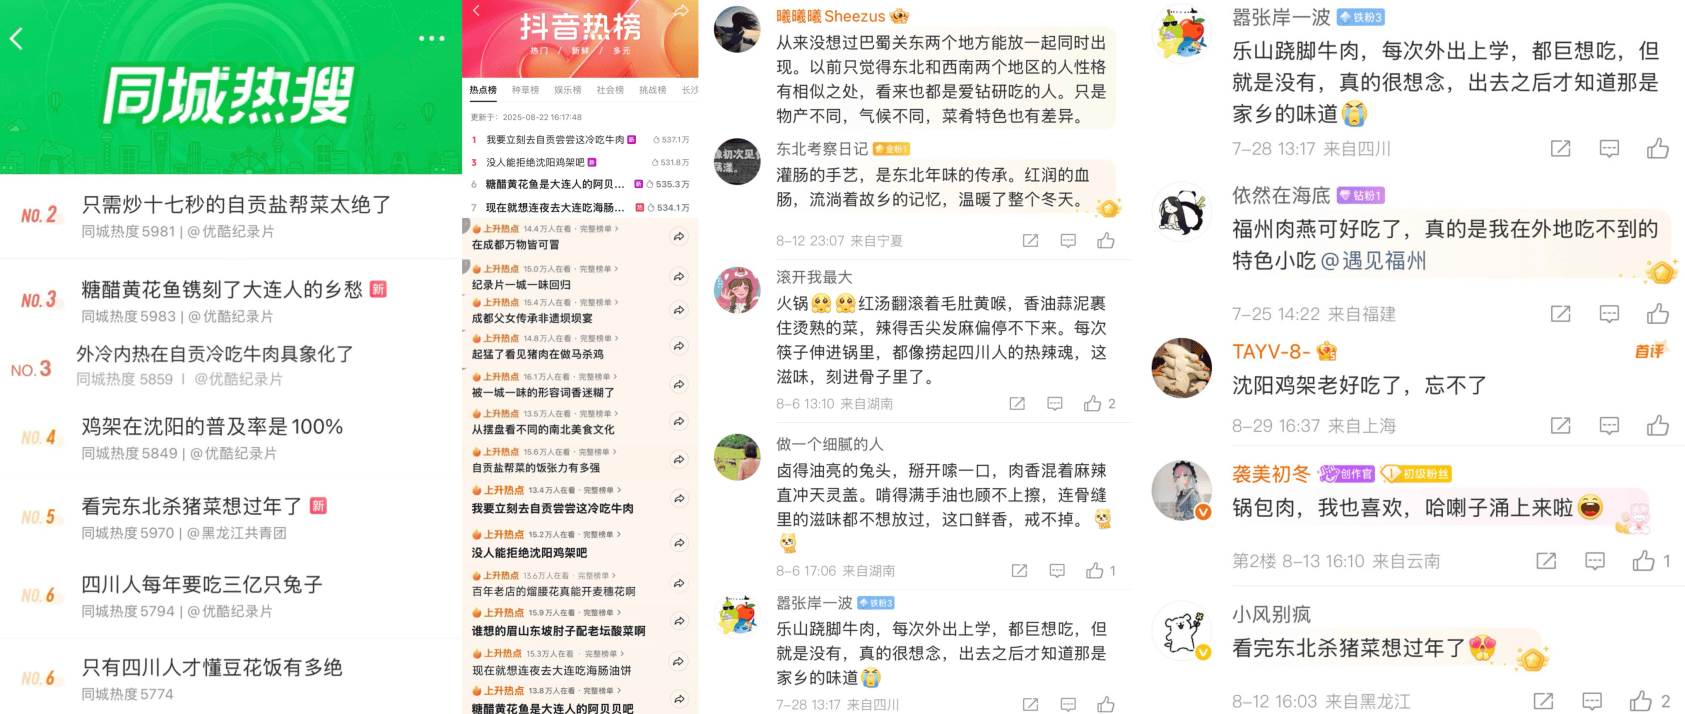
Task: Forward the 东北考察日记 comment
Action: (1030, 241)
